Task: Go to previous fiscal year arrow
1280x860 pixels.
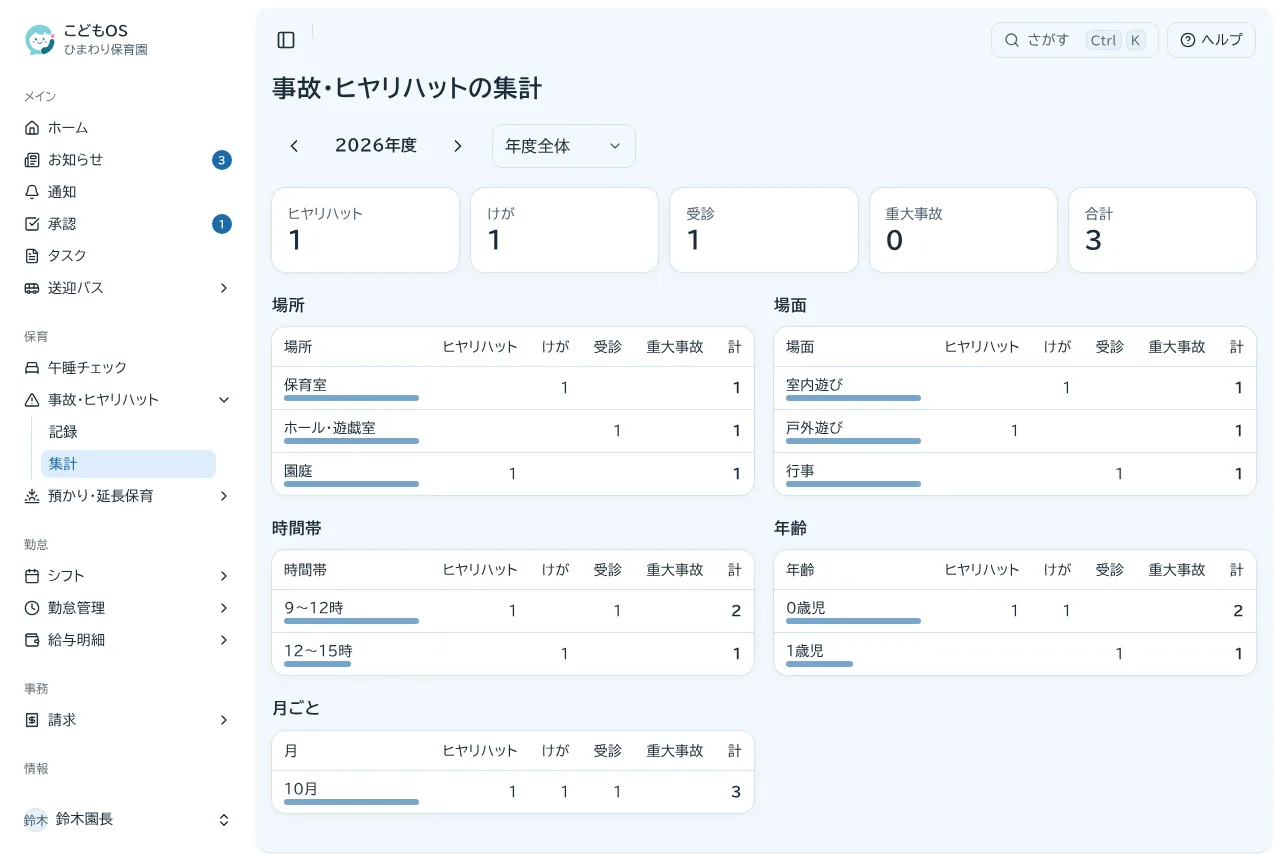Action: (x=294, y=146)
